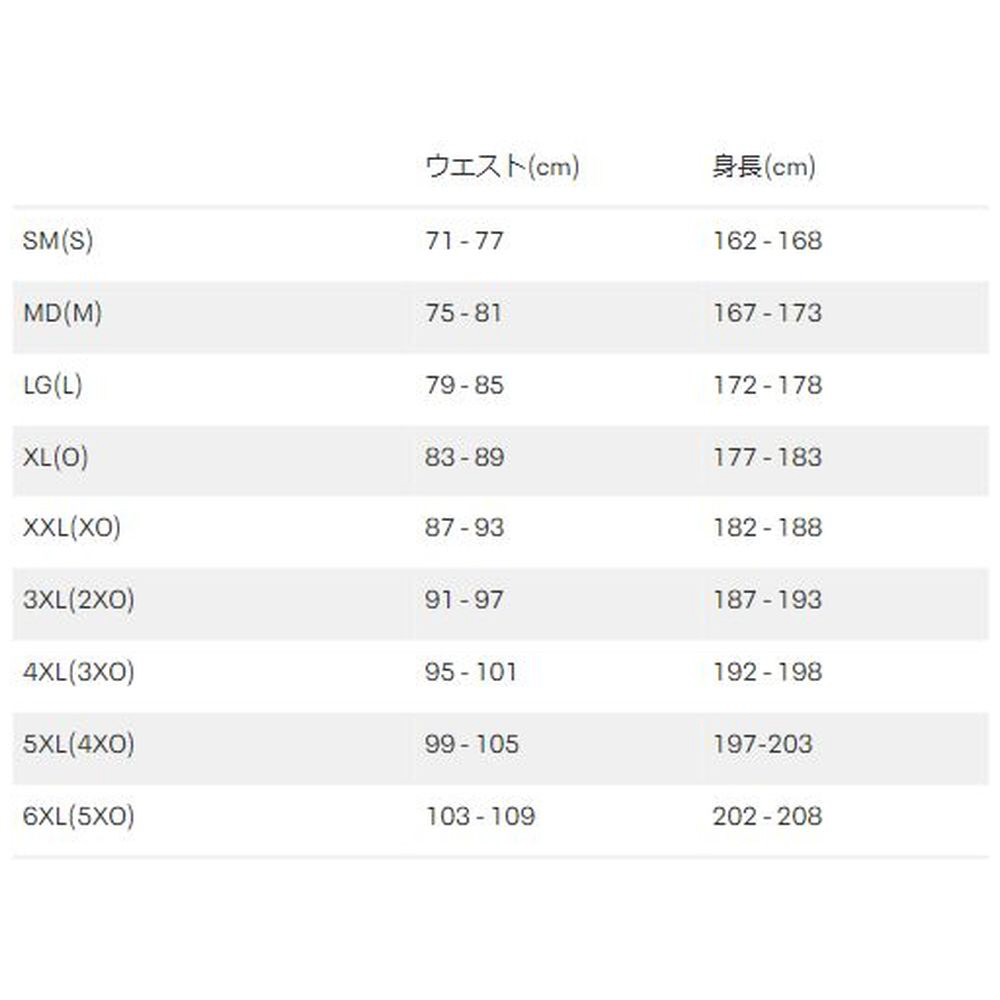
Task: Select the 162 - 168 height value
Action: (767, 241)
